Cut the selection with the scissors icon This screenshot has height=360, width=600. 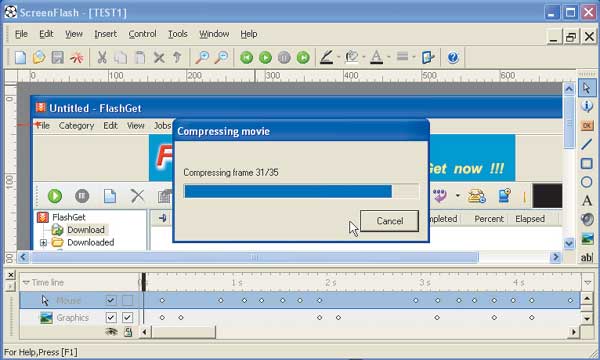(102, 58)
